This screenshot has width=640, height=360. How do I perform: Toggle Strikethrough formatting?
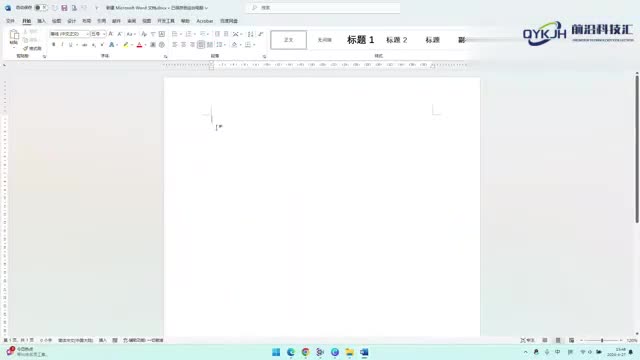(84, 45)
